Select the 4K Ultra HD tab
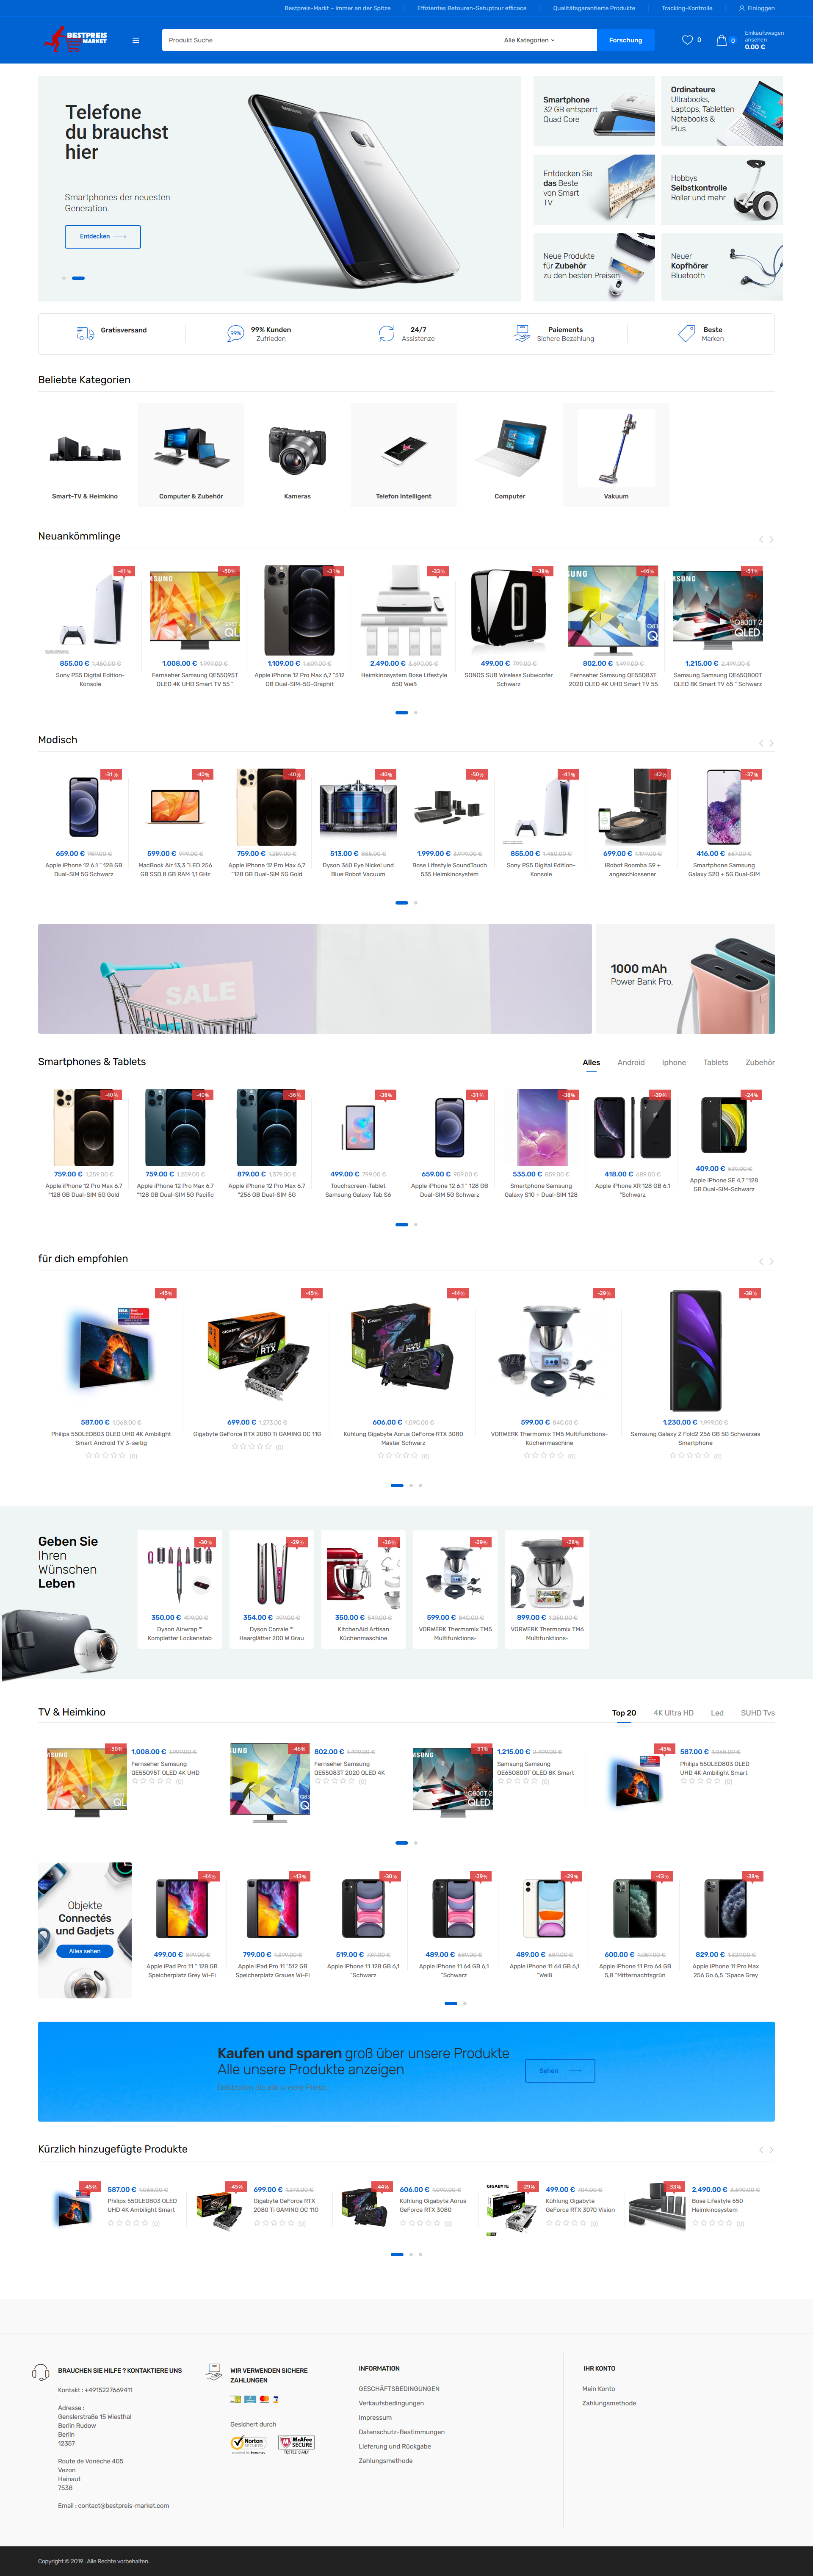The height and width of the screenshot is (2576, 813). click(x=673, y=1713)
